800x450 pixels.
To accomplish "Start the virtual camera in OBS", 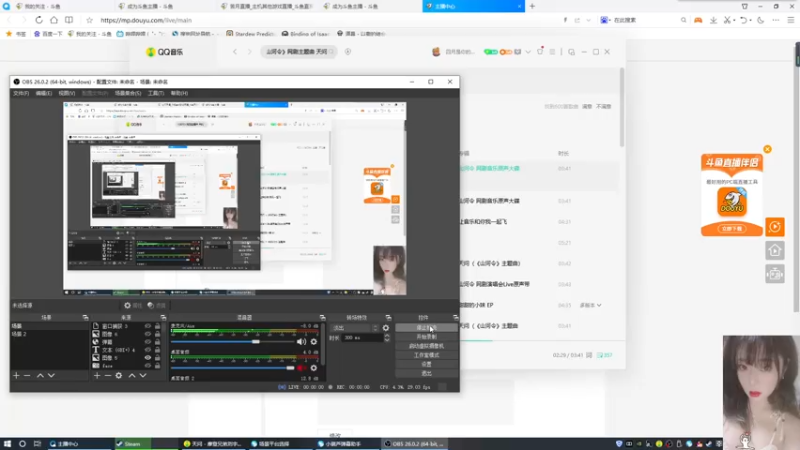I will click(x=427, y=346).
